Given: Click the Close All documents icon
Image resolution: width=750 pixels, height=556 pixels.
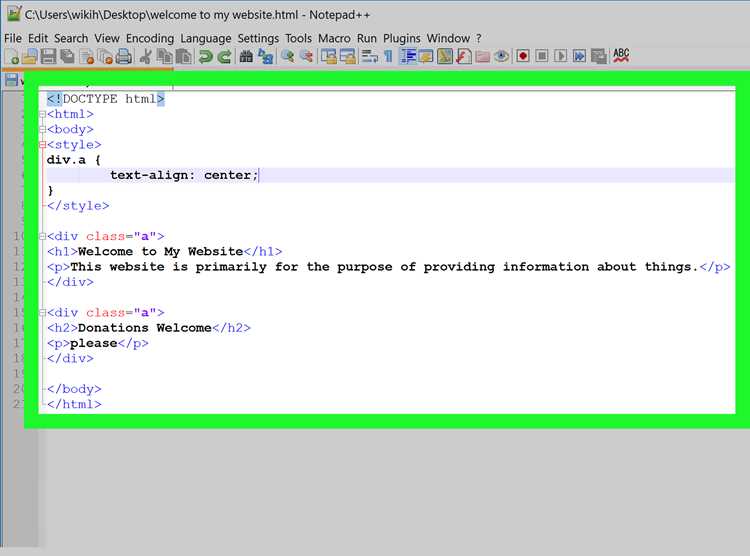Looking at the screenshot, I should pyautogui.click(x=105, y=56).
